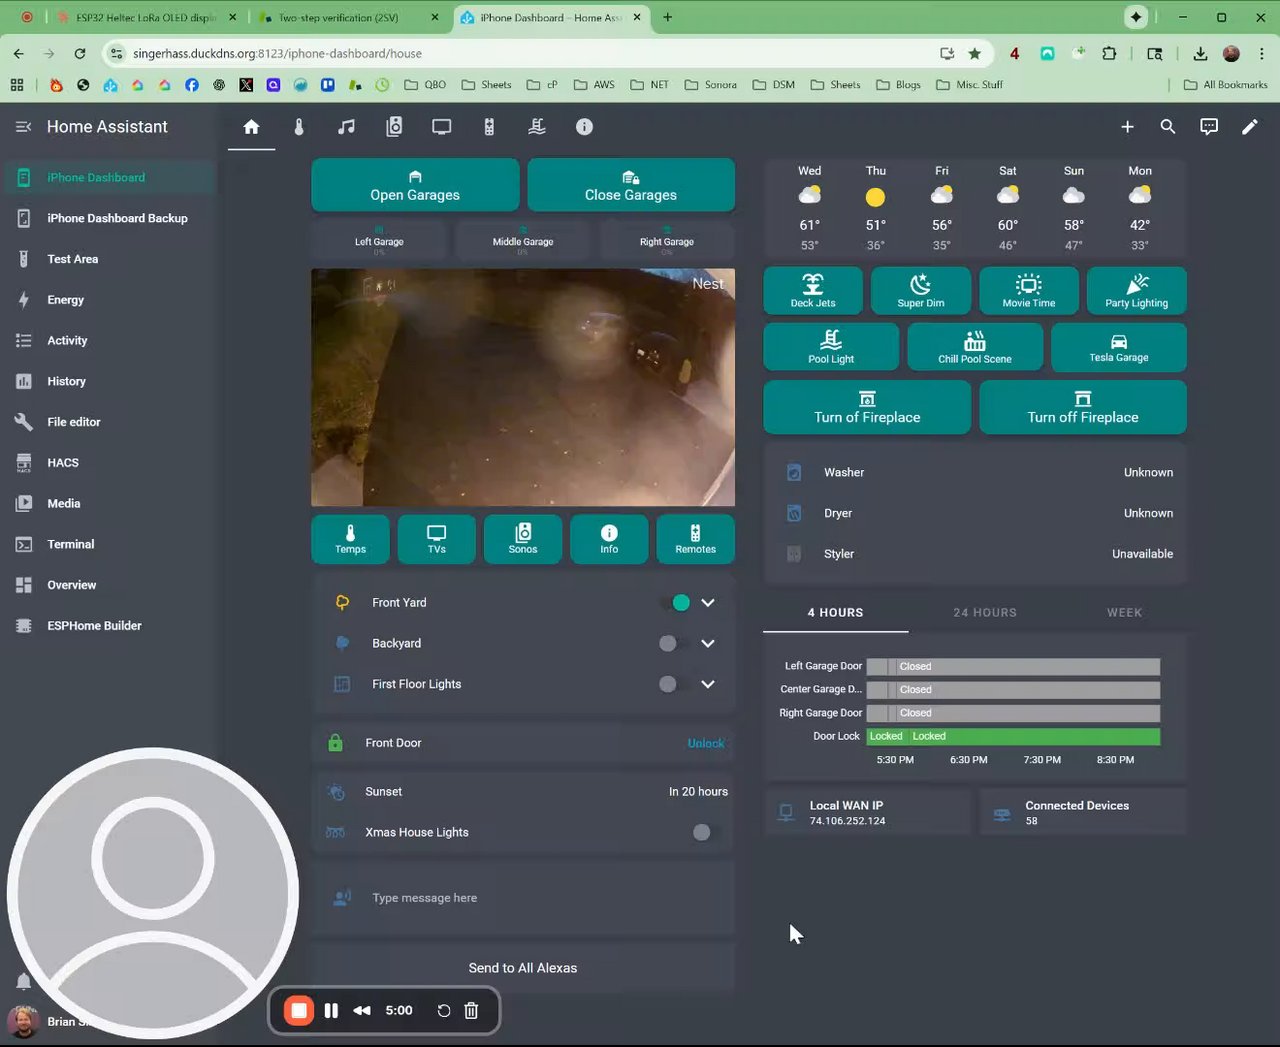This screenshot has height=1047, width=1280.
Task: Open the speaker view tab in header
Action: (x=394, y=127)
